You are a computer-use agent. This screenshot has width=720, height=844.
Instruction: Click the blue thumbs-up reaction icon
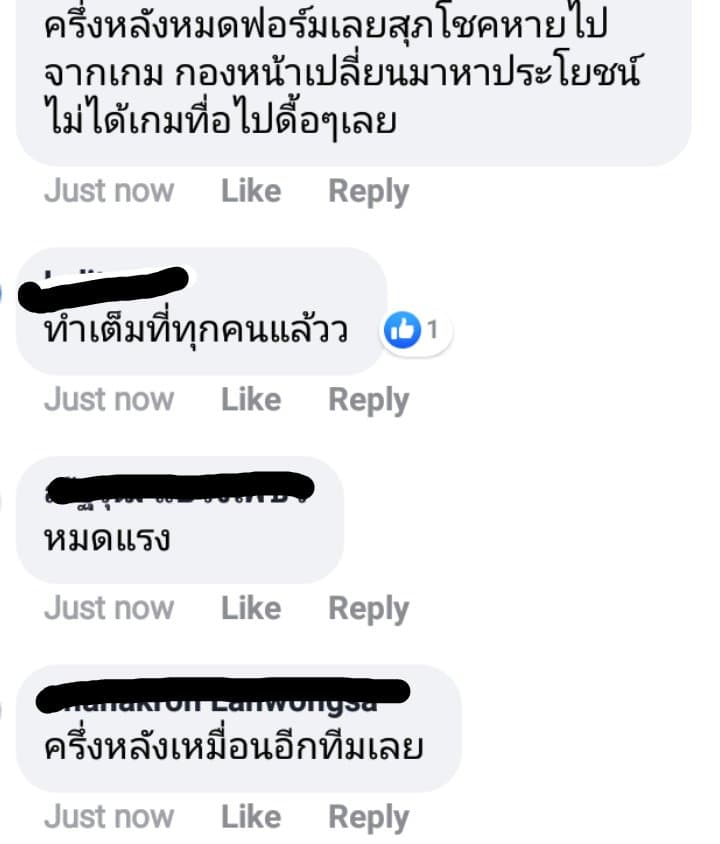[402, 329]
